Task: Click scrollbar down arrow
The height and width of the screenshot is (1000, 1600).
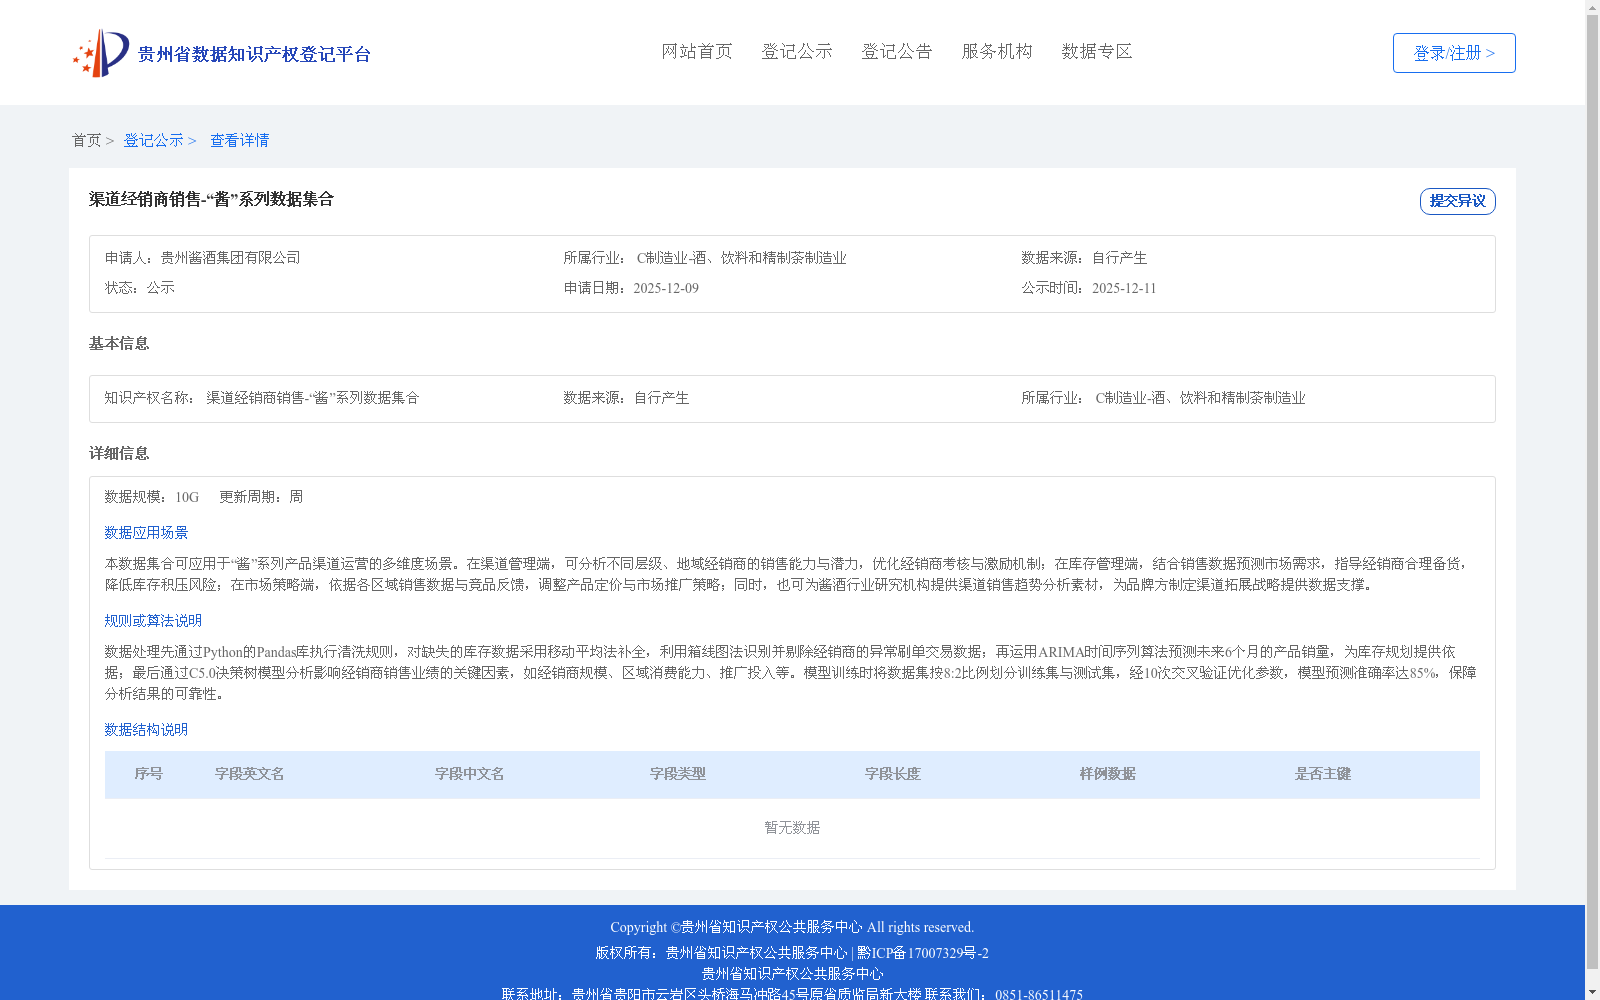Action: click(x=1592, y=992)
